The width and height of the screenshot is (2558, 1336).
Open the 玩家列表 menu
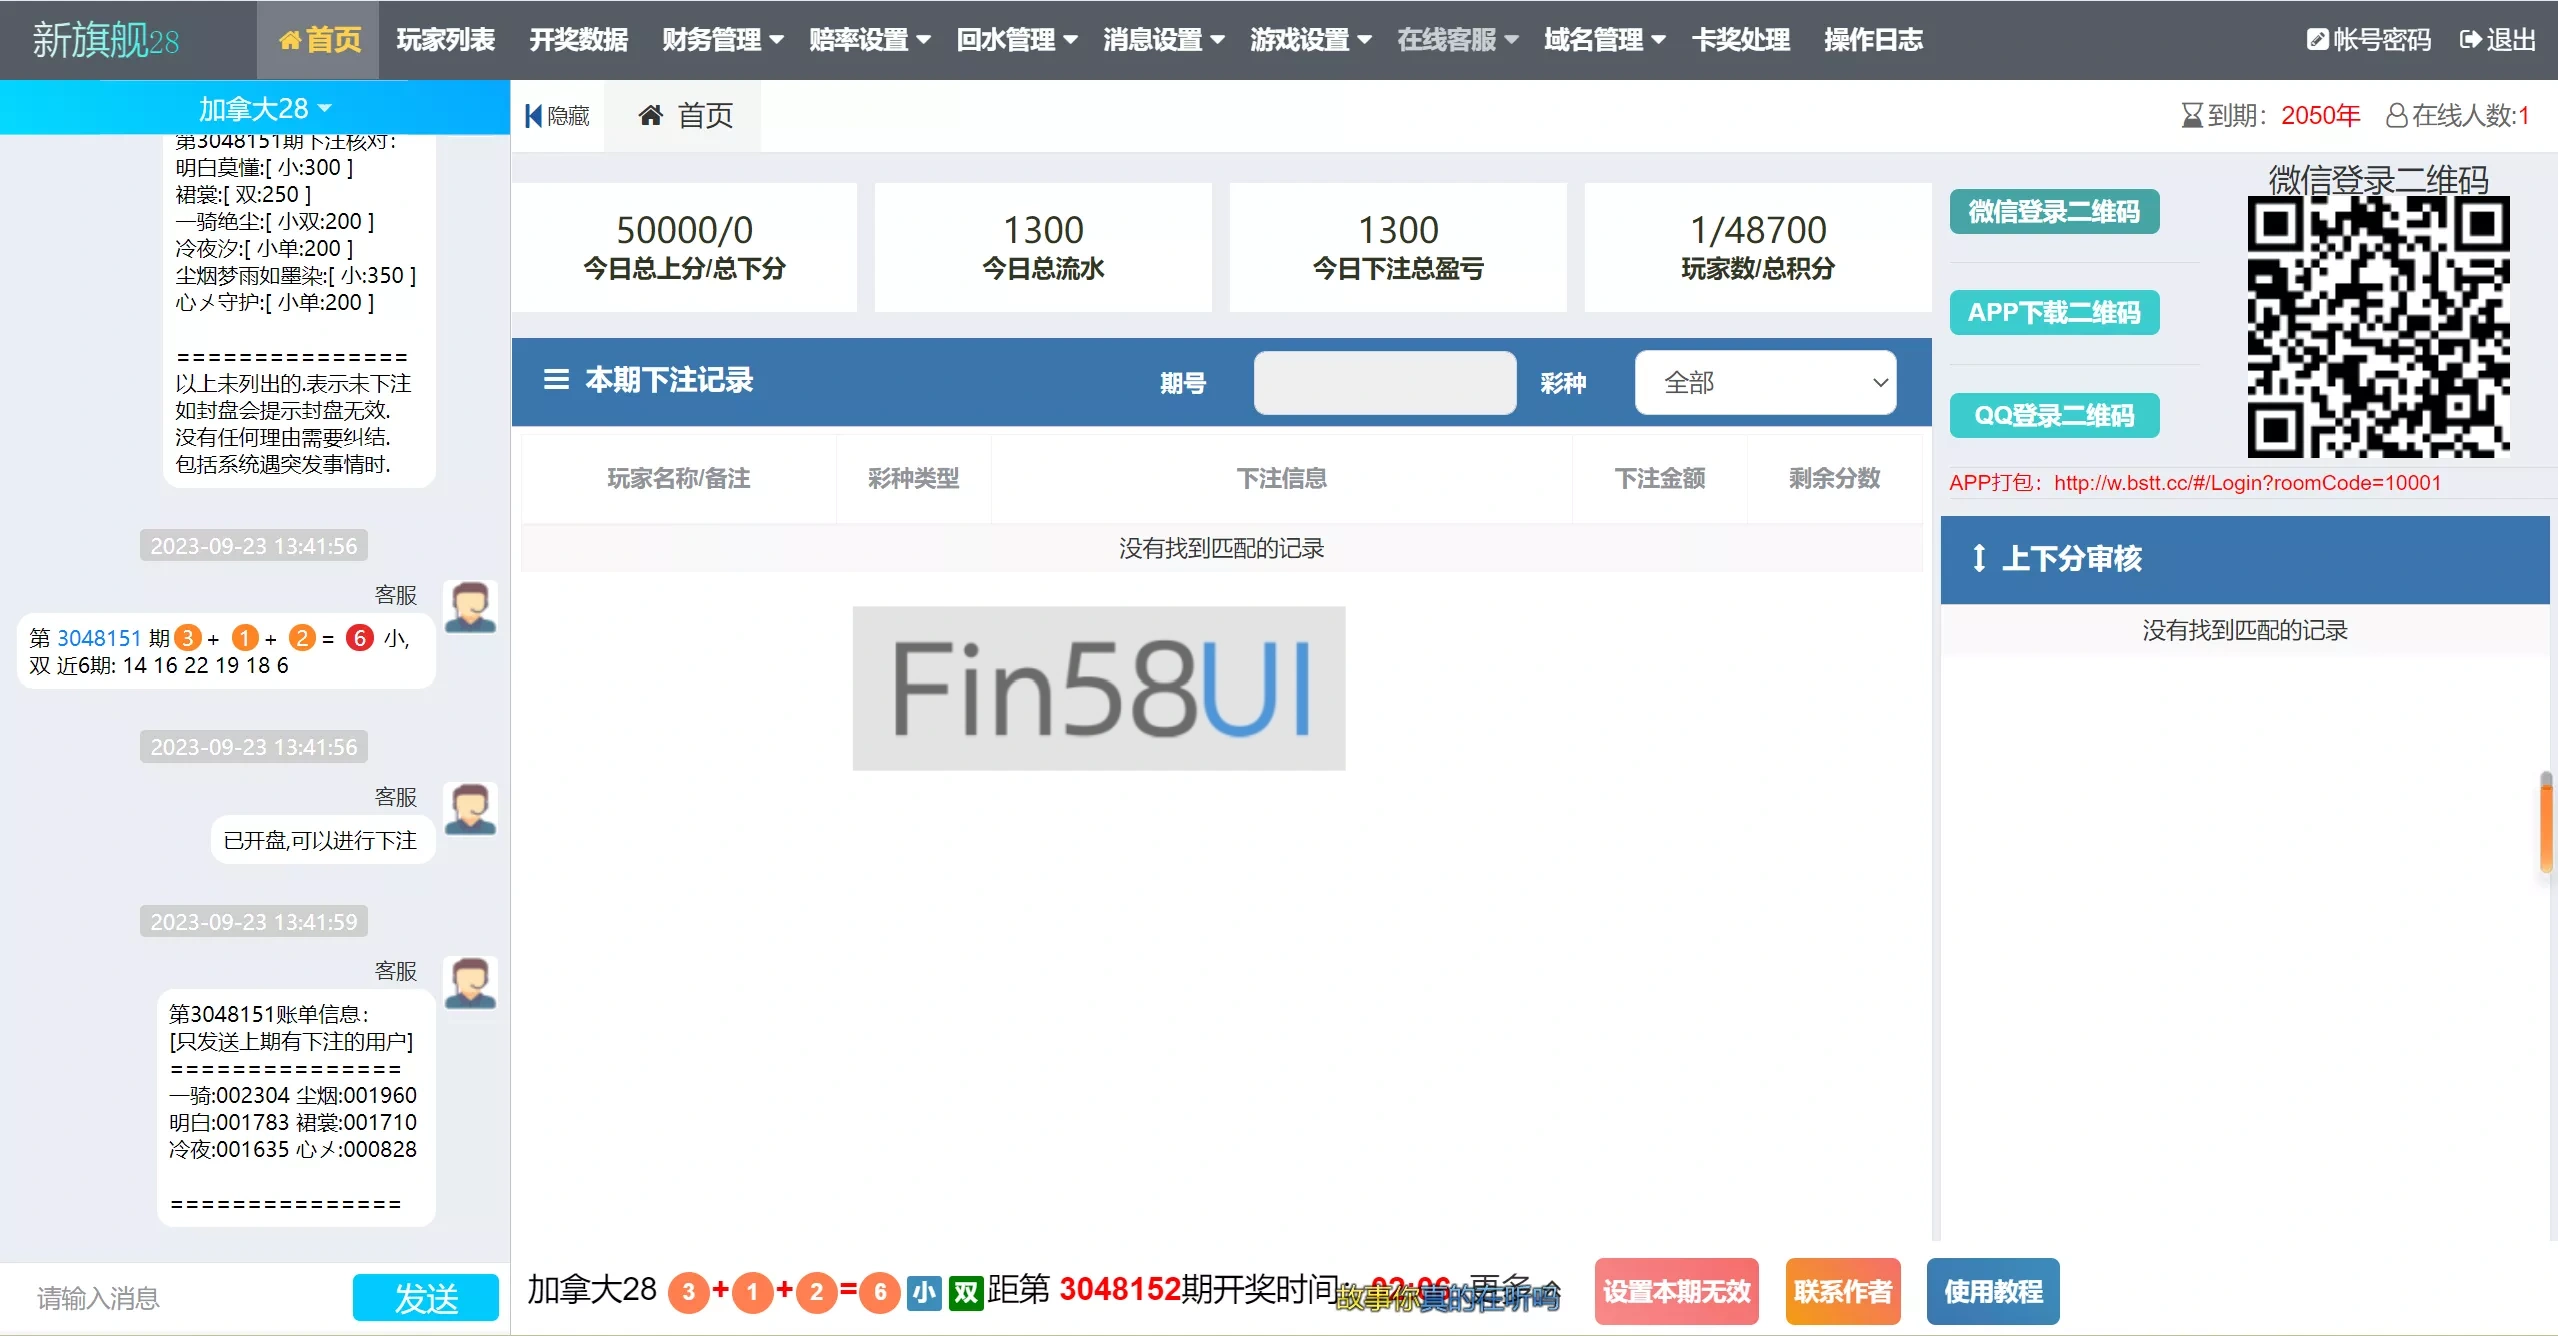click(x=444, y=39)
